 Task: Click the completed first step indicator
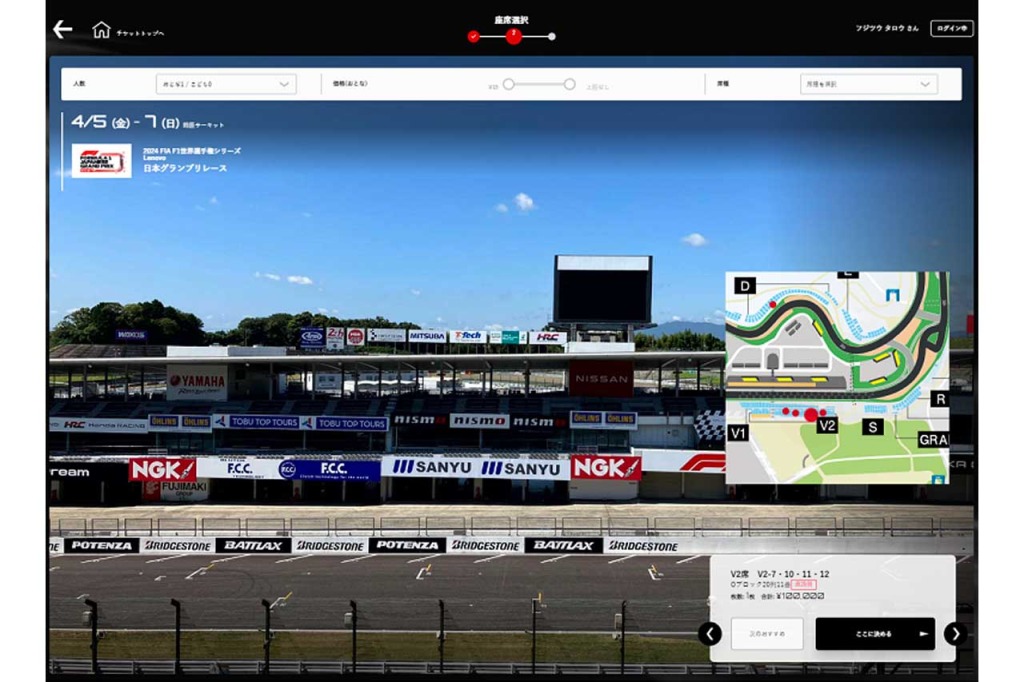(x=473, y=37)
